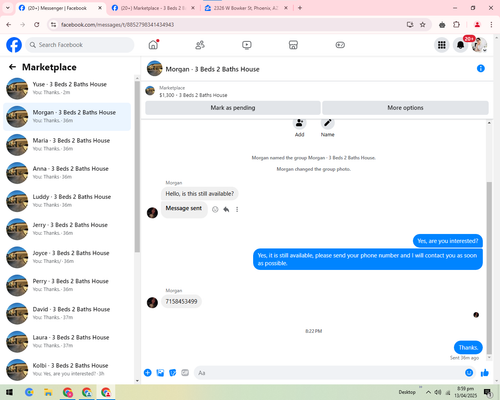Viewport: 500px width, 400px height.
Task: Open Maria - 3 Beds 2 Baths conversation
Action: 67,145
